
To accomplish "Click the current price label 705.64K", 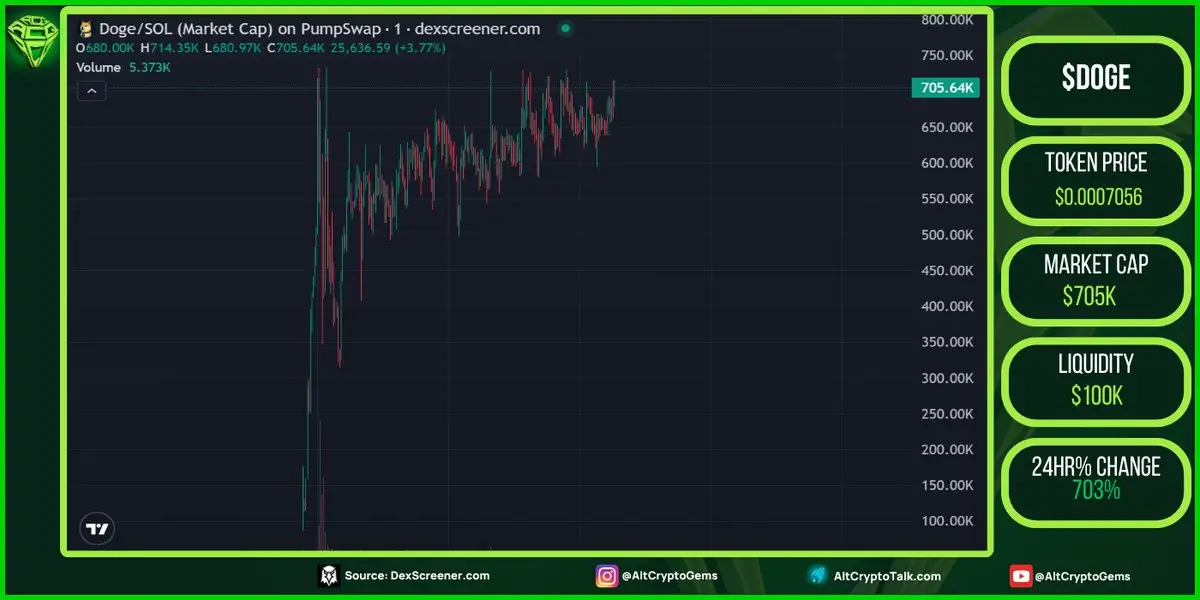I will pos(946,88).
